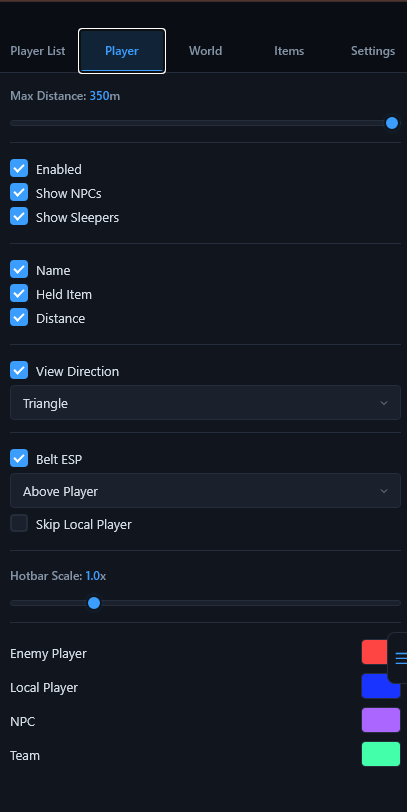Click the View Direction dropdown chevron arrow
This screenshot has width=407, height=812.
point(384,403)
